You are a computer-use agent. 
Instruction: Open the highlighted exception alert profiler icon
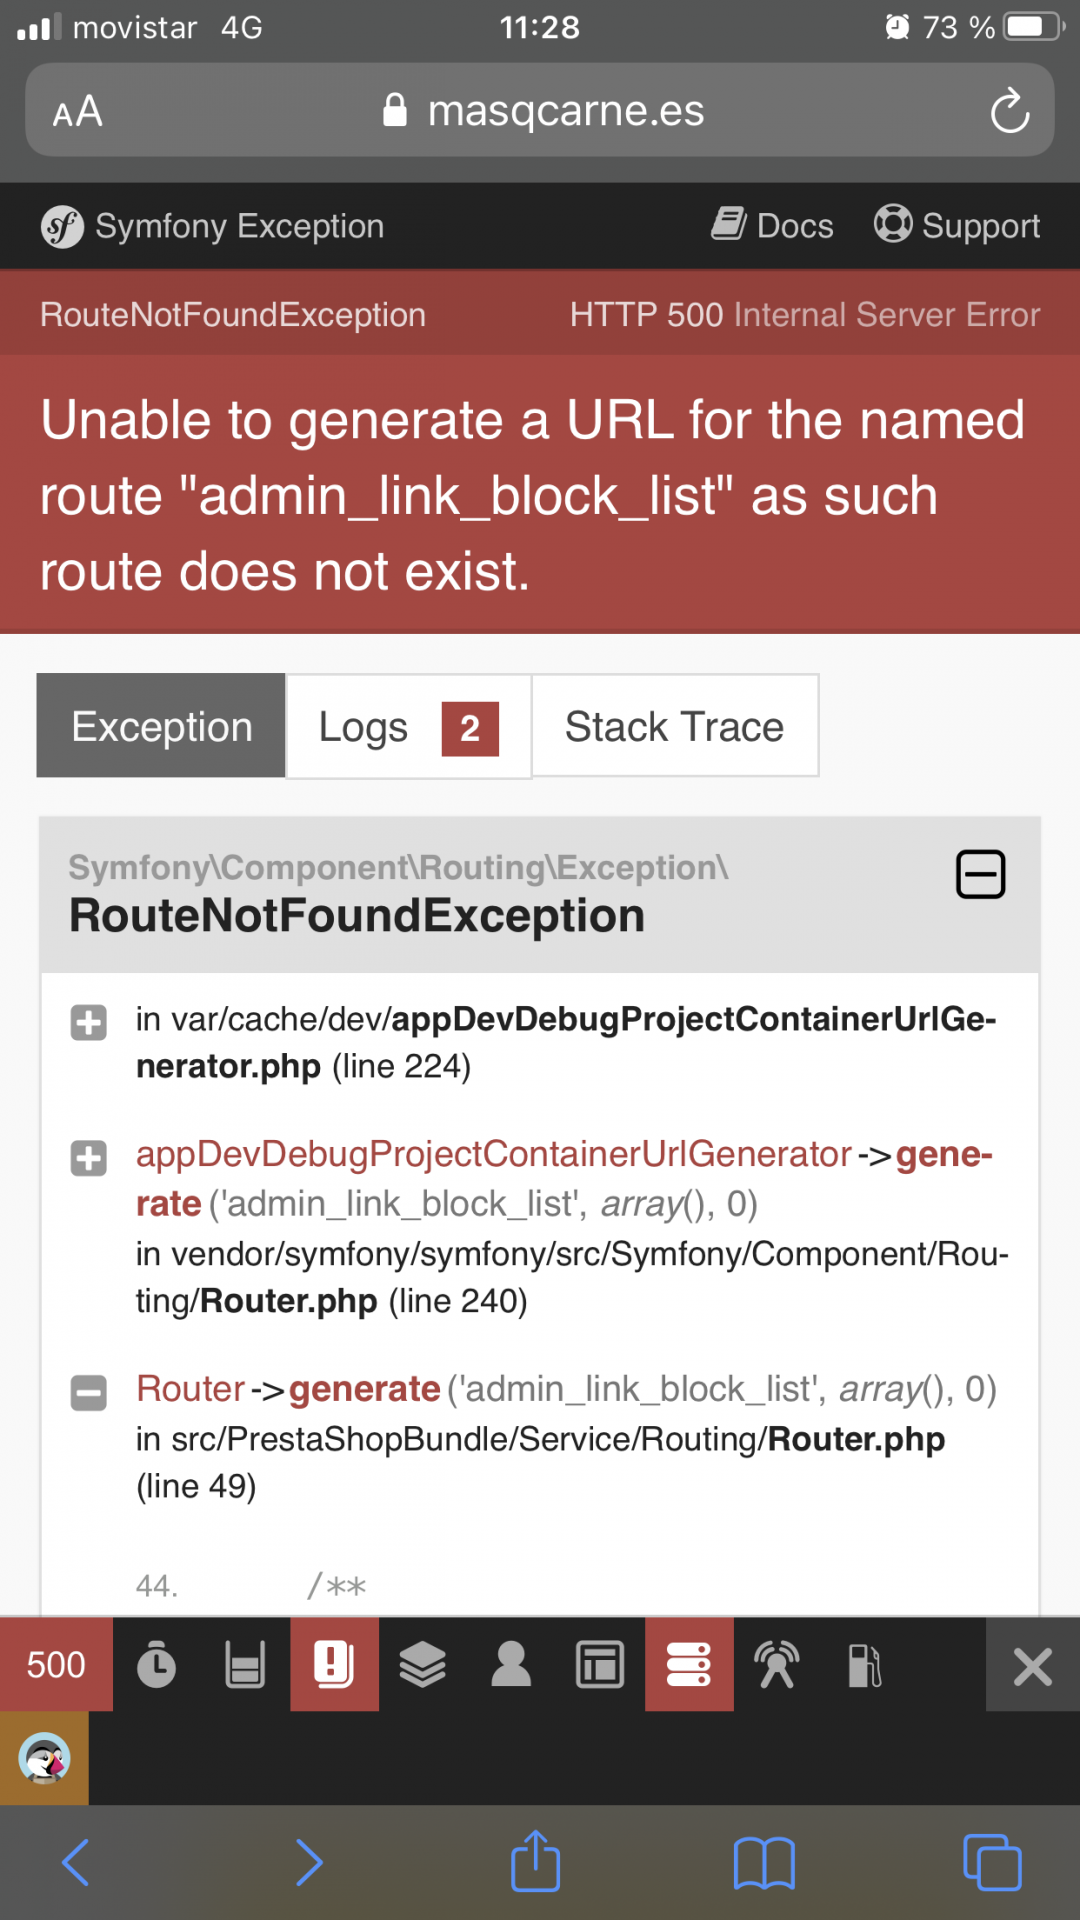[x=334, y=1665]
